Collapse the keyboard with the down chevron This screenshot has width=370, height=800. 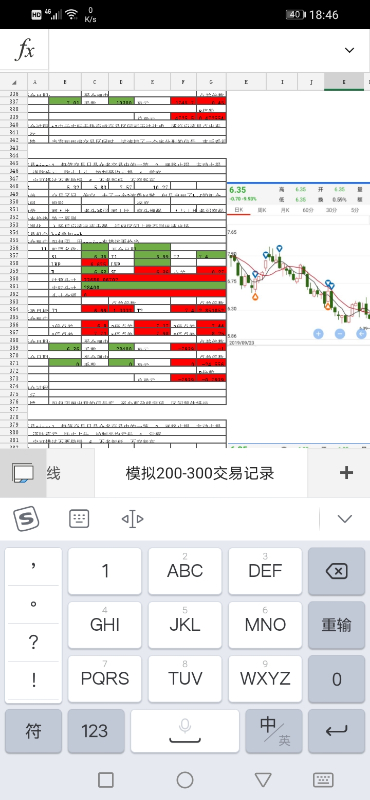click(345, 519)
